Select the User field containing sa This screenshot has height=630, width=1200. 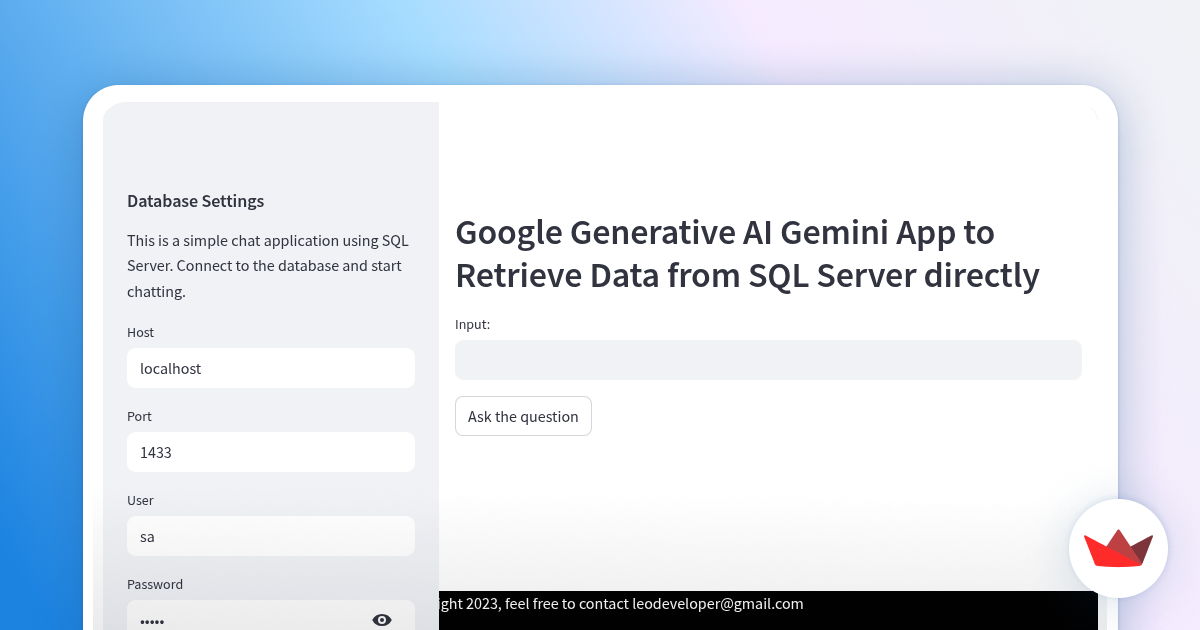(x=270, y=536)
